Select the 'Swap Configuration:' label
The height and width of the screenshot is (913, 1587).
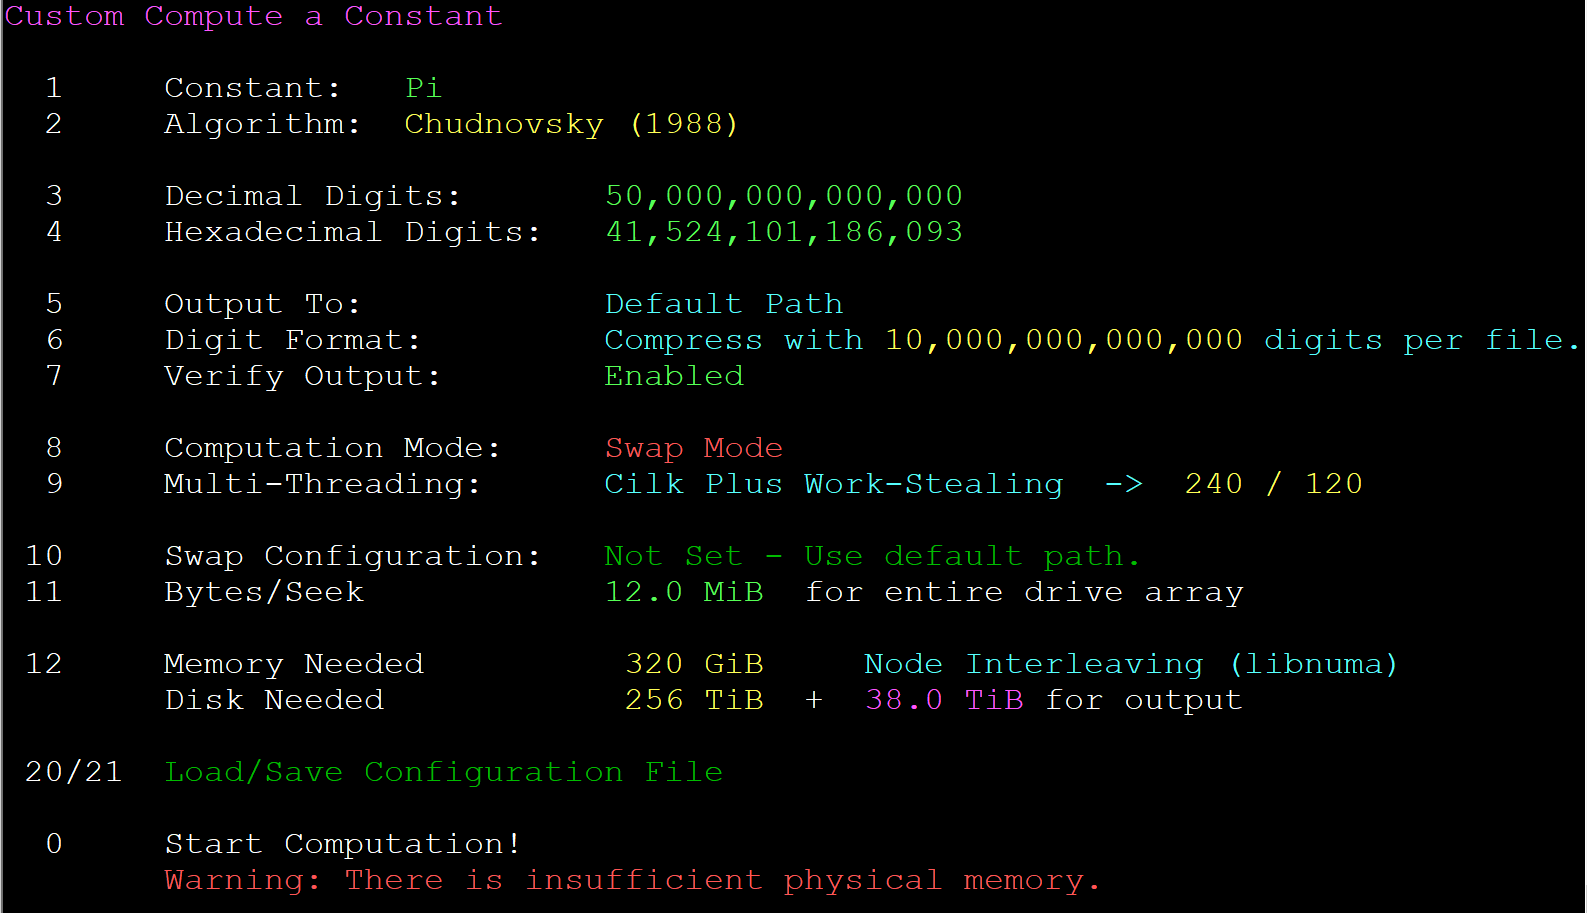click(x=352, y=556)
